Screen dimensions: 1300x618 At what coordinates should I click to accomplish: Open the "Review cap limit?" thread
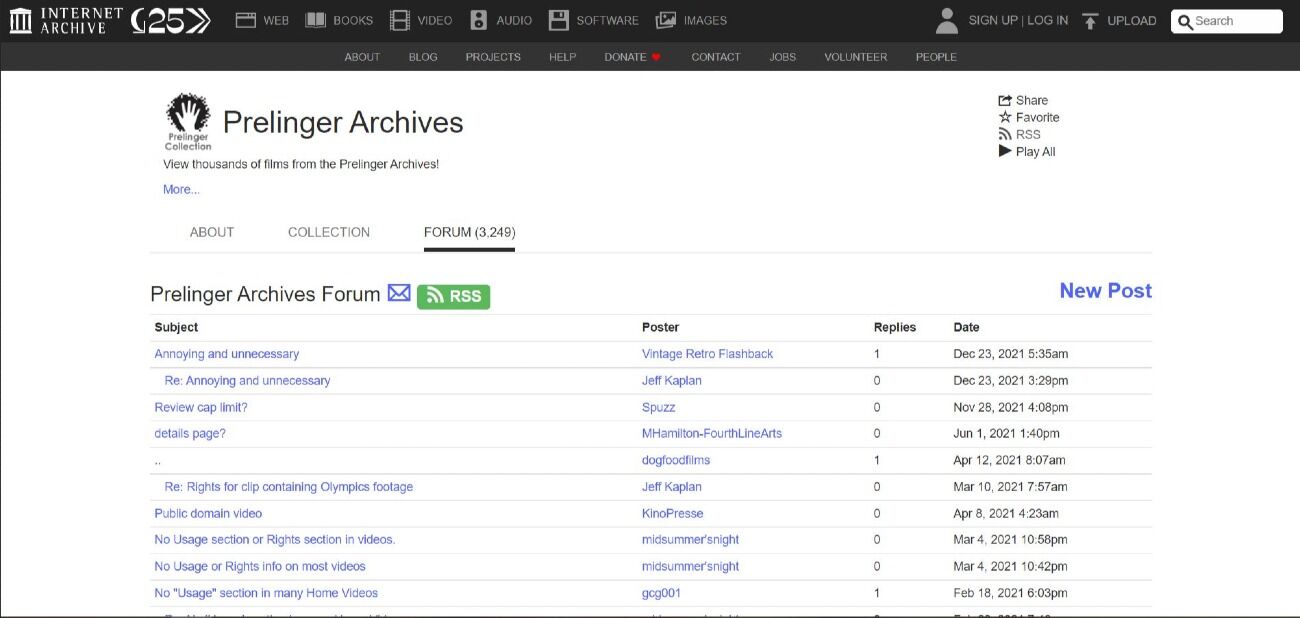pos(201,407)
